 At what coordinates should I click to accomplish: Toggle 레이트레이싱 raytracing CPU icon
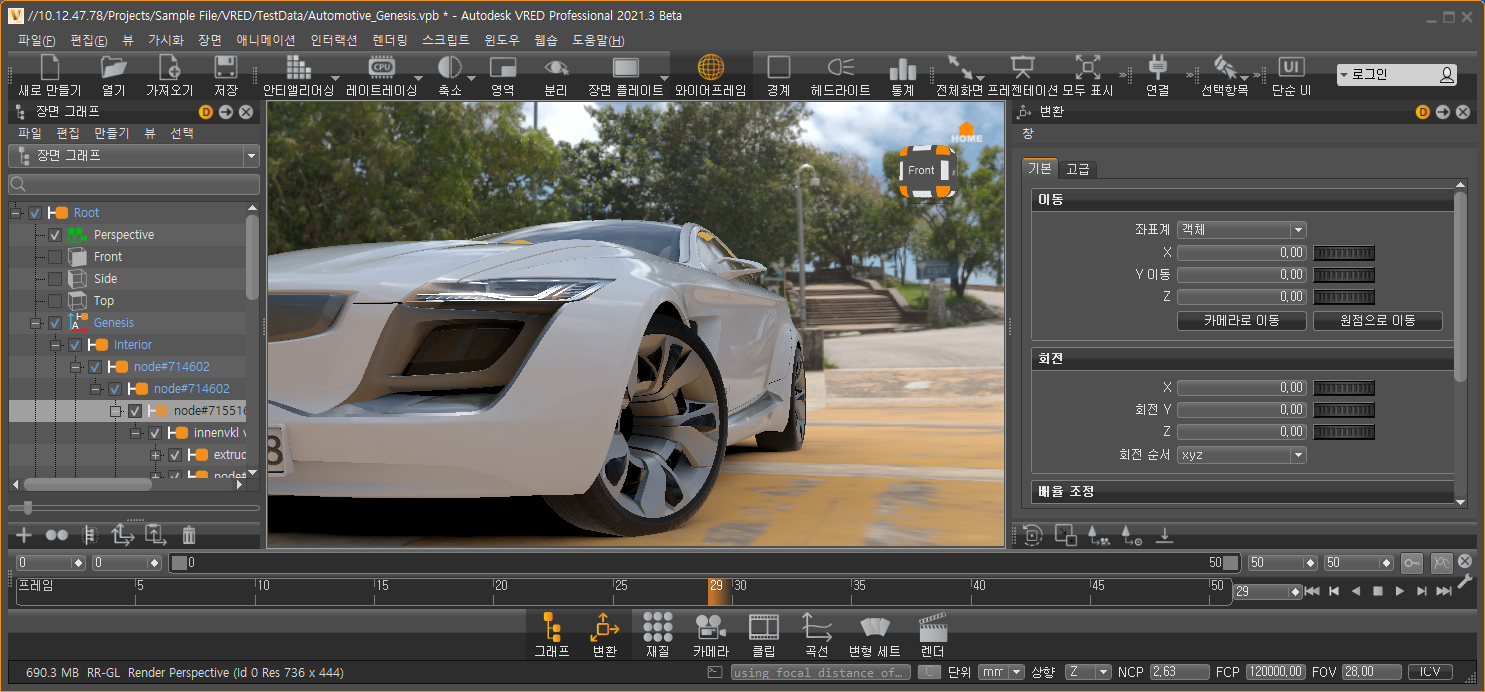pyautogui.click(x=381, y=68)
